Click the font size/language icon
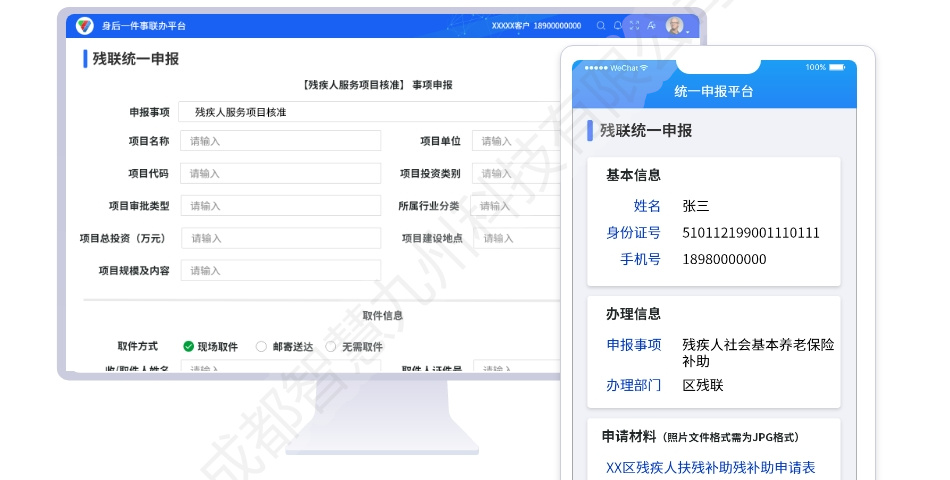 tap(651, 26)
